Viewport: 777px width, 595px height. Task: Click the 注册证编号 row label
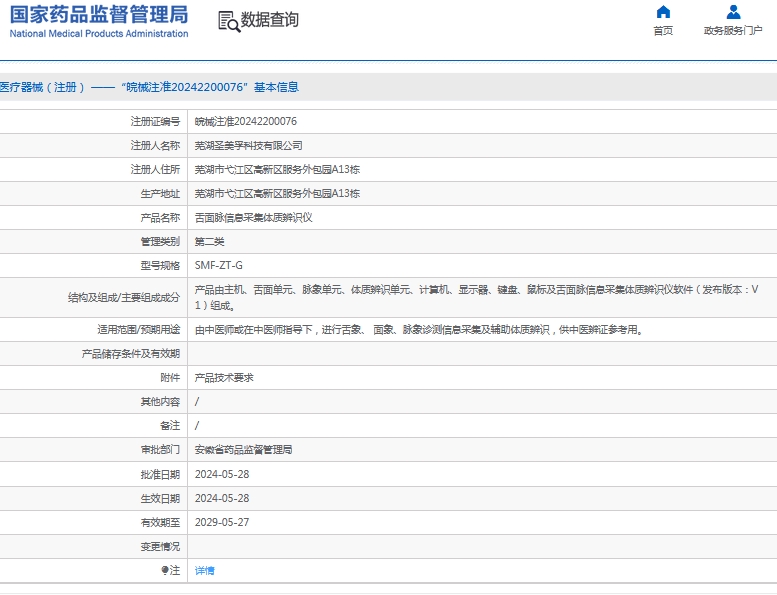pyautogui.click(x=155, y=121)
